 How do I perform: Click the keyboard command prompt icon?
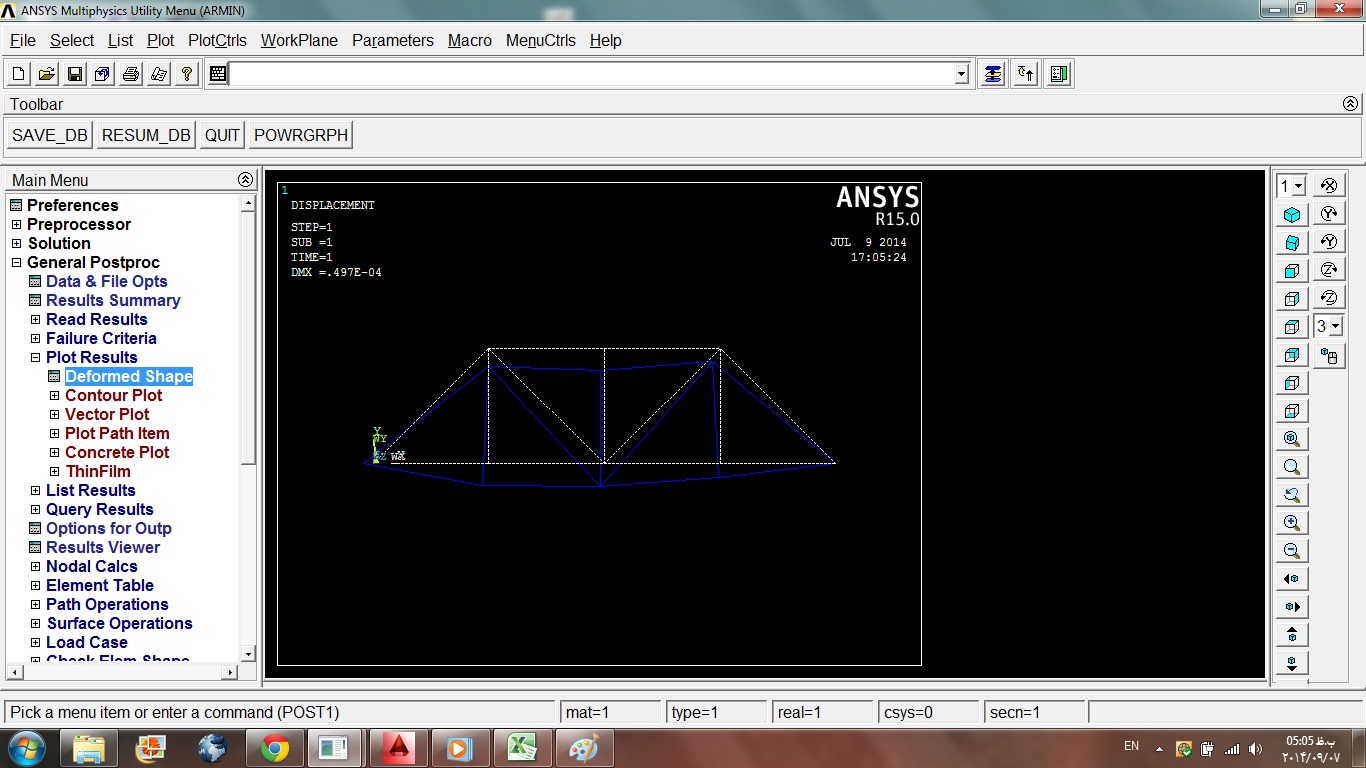click(x=218, y=74)
